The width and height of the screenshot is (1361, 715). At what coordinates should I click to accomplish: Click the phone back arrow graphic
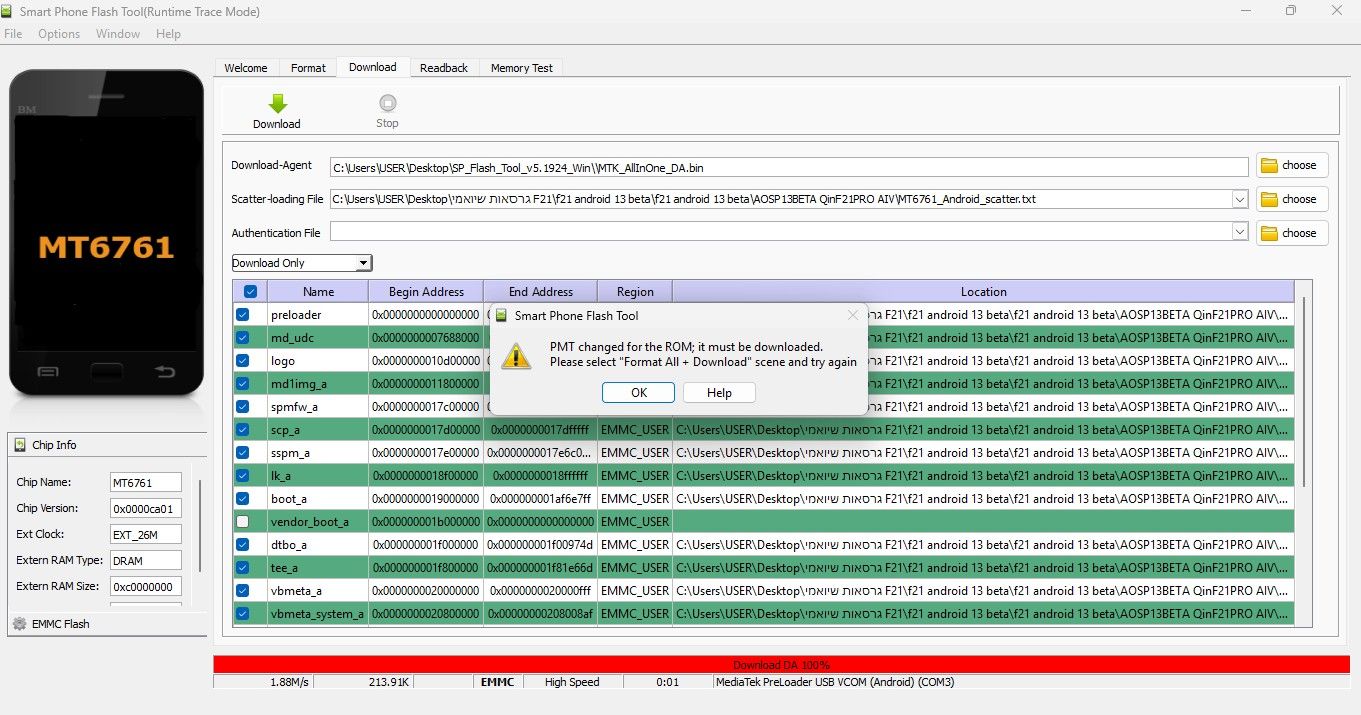pos(165,372)
